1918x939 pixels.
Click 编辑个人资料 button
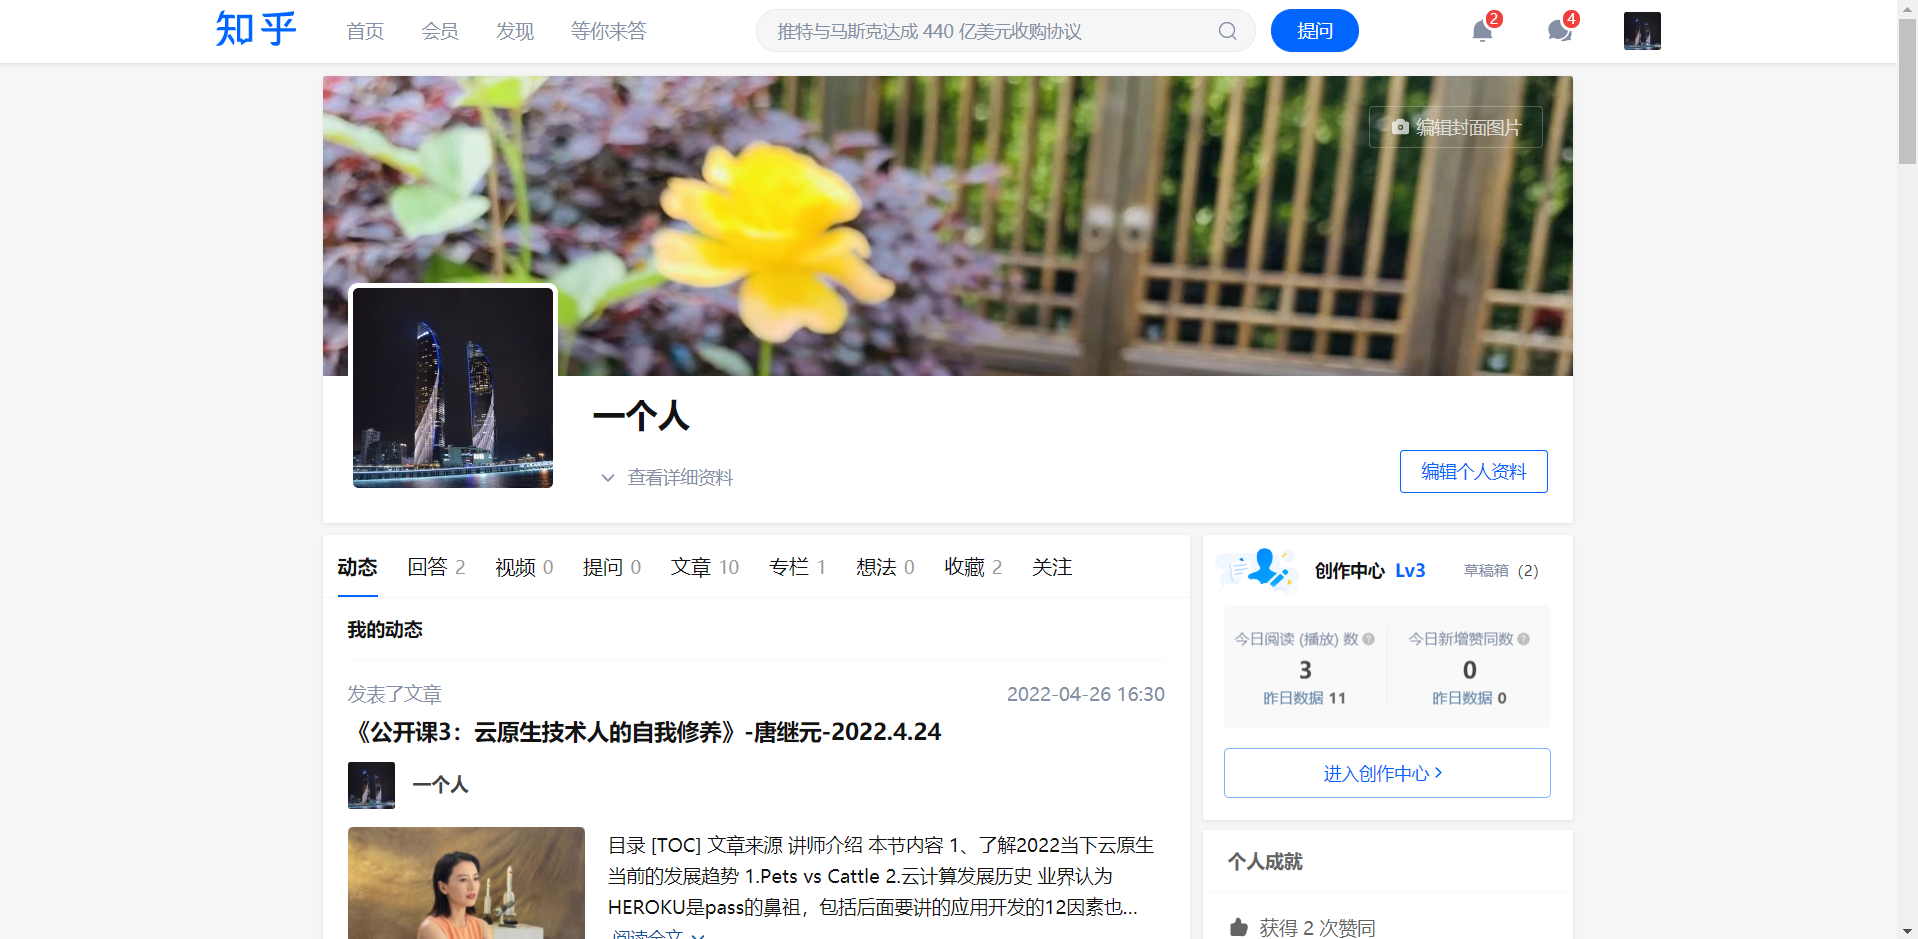click(1473, 471)
